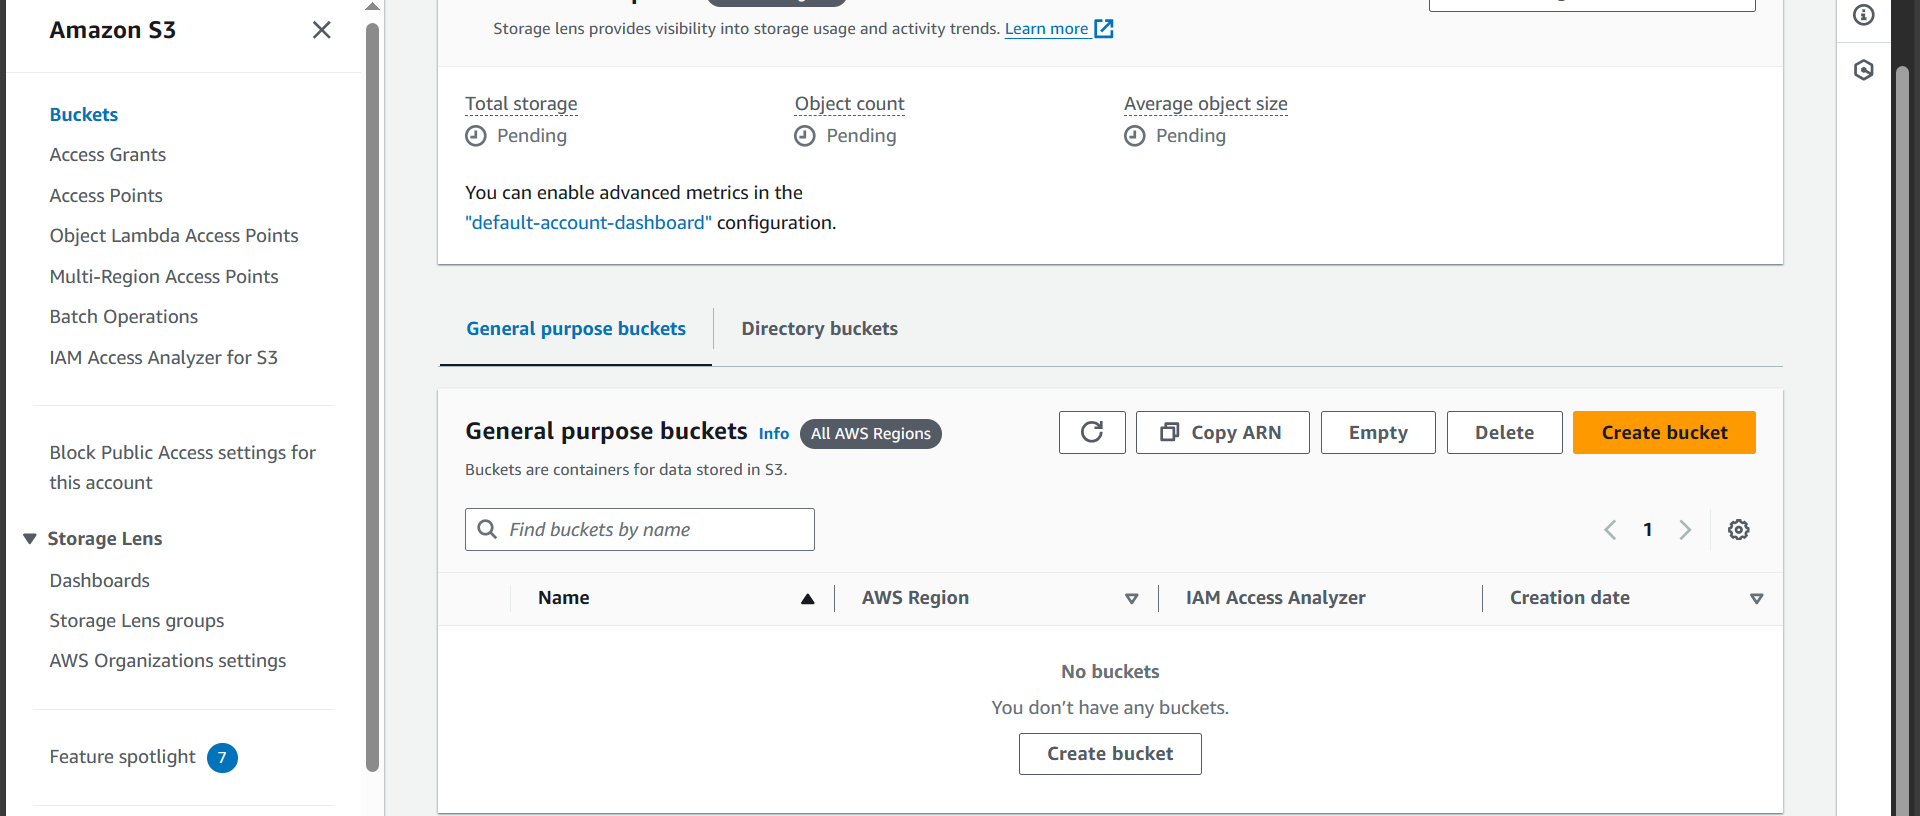Click the Object count label
Viewport: 1920px width, 816px height.
tap(849, 104)
